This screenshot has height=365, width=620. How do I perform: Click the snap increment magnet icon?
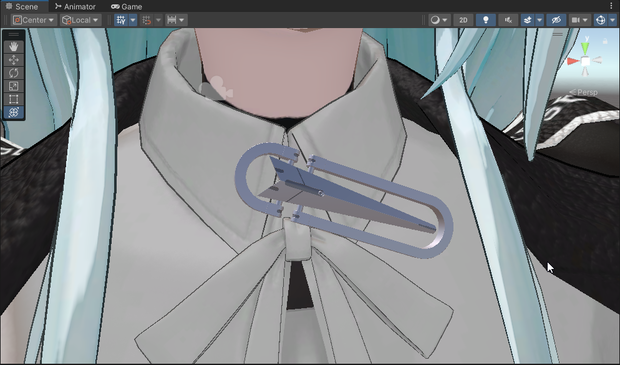point(147,20)
